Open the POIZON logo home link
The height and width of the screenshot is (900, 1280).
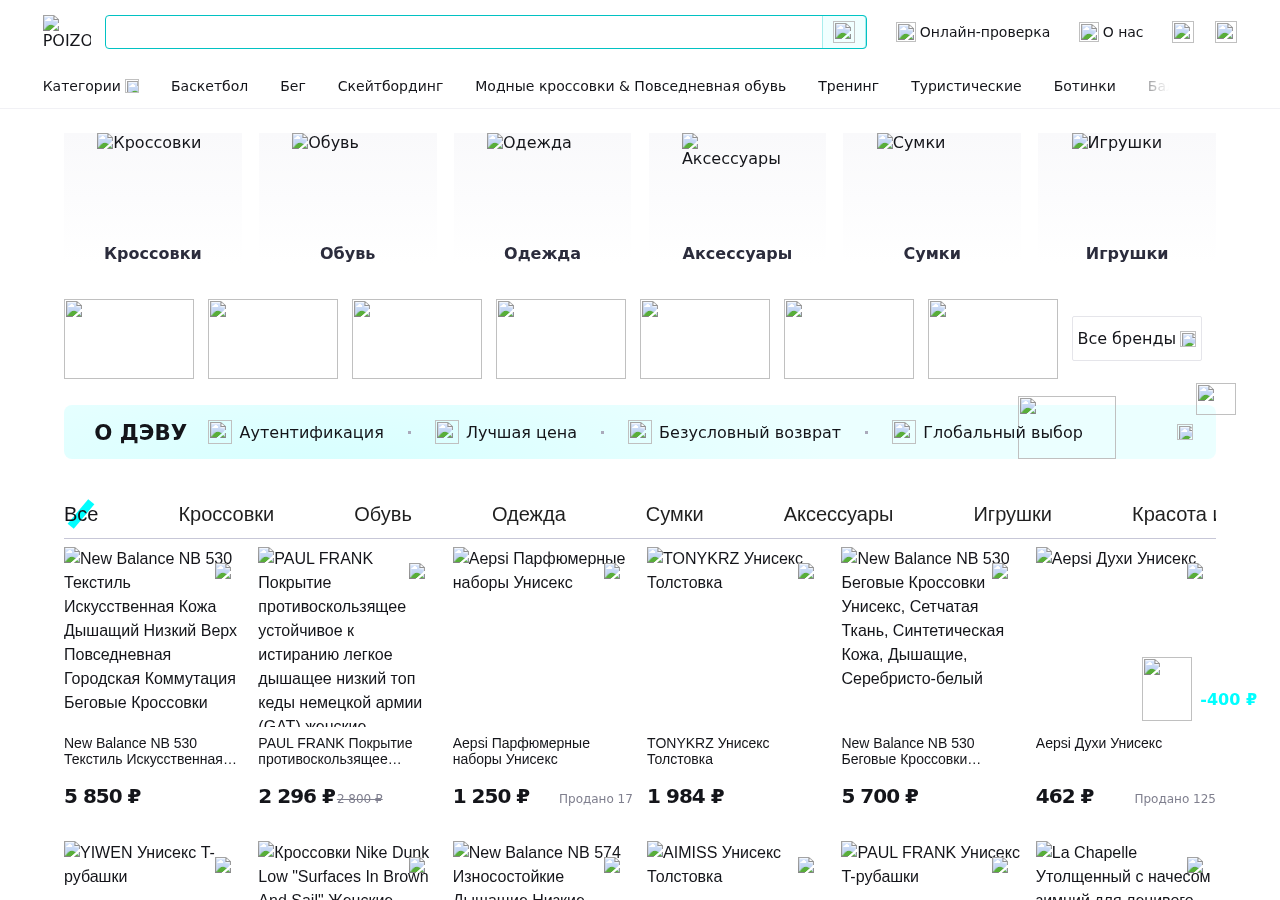click(67, 32)
